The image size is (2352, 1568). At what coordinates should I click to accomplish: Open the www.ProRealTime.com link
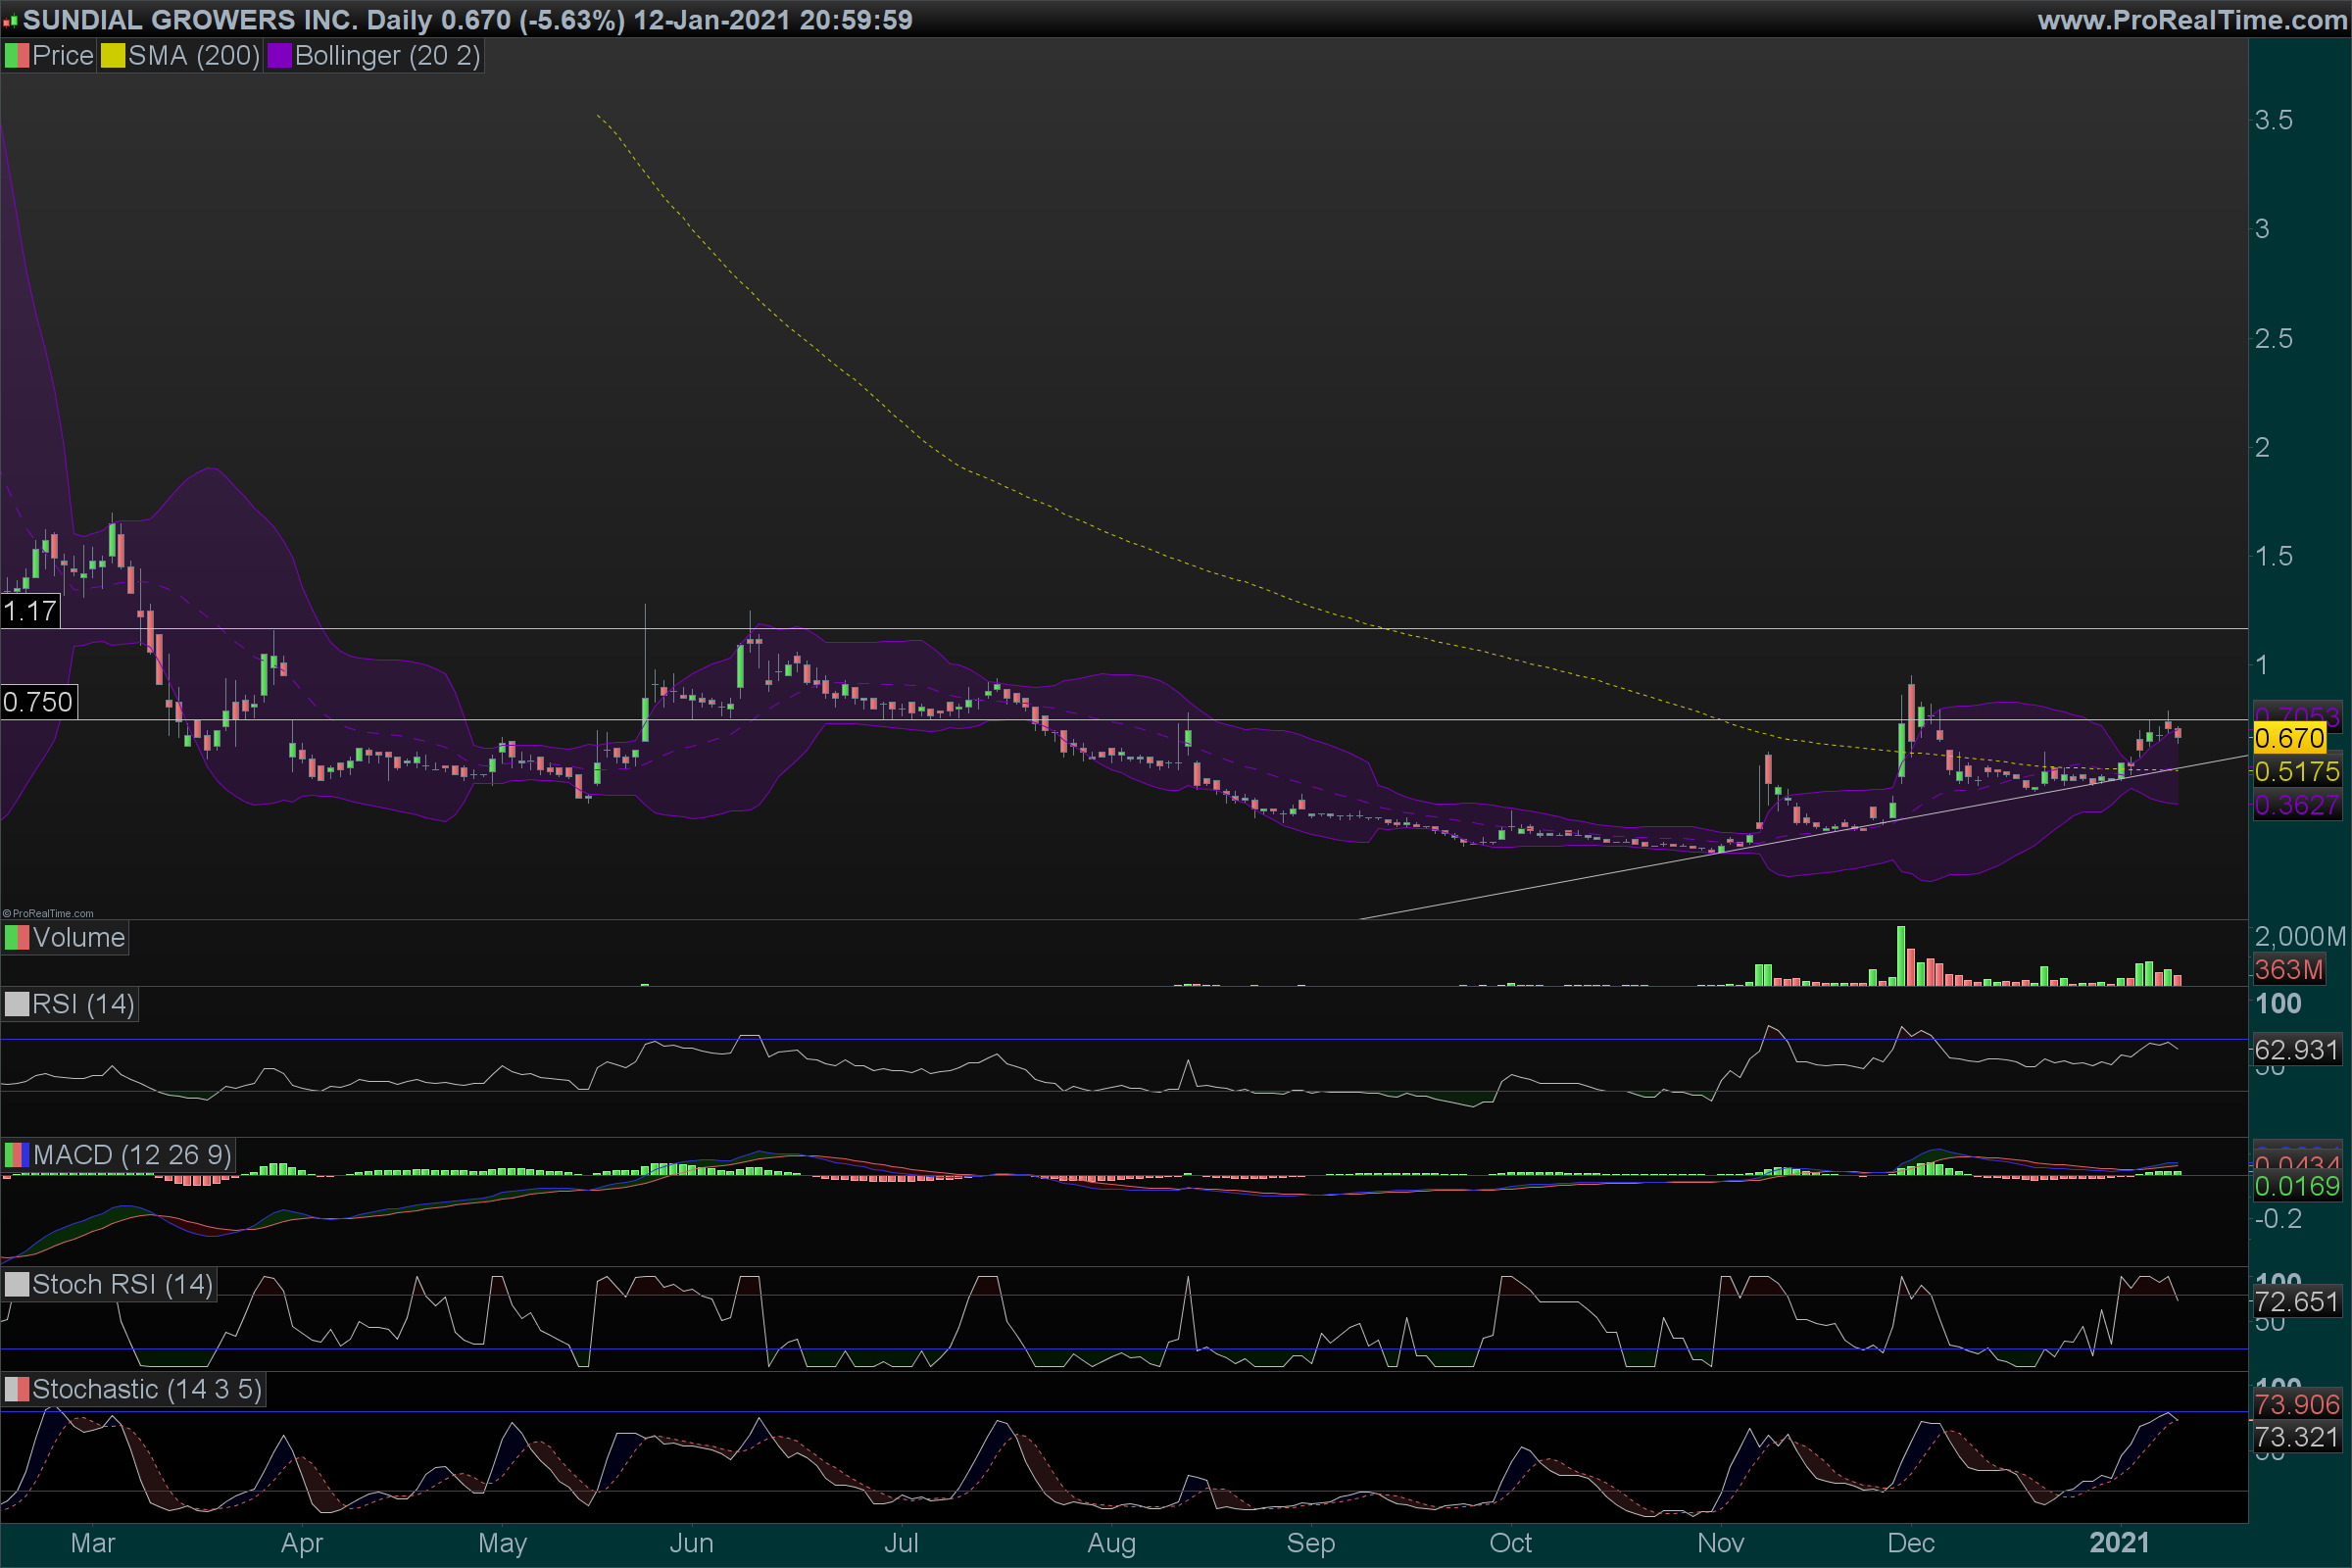(x=2192, y=20)
